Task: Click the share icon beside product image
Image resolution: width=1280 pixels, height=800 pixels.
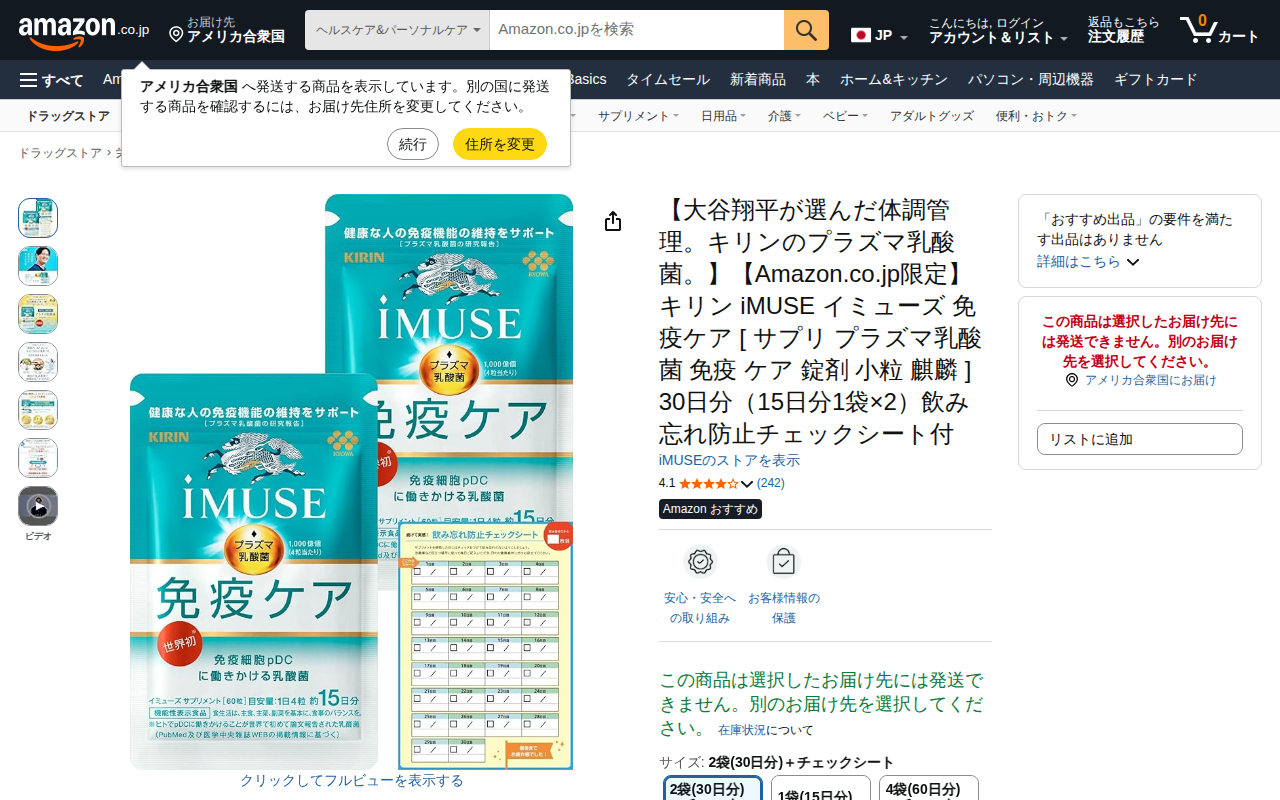Action: [x=613, y=221]
